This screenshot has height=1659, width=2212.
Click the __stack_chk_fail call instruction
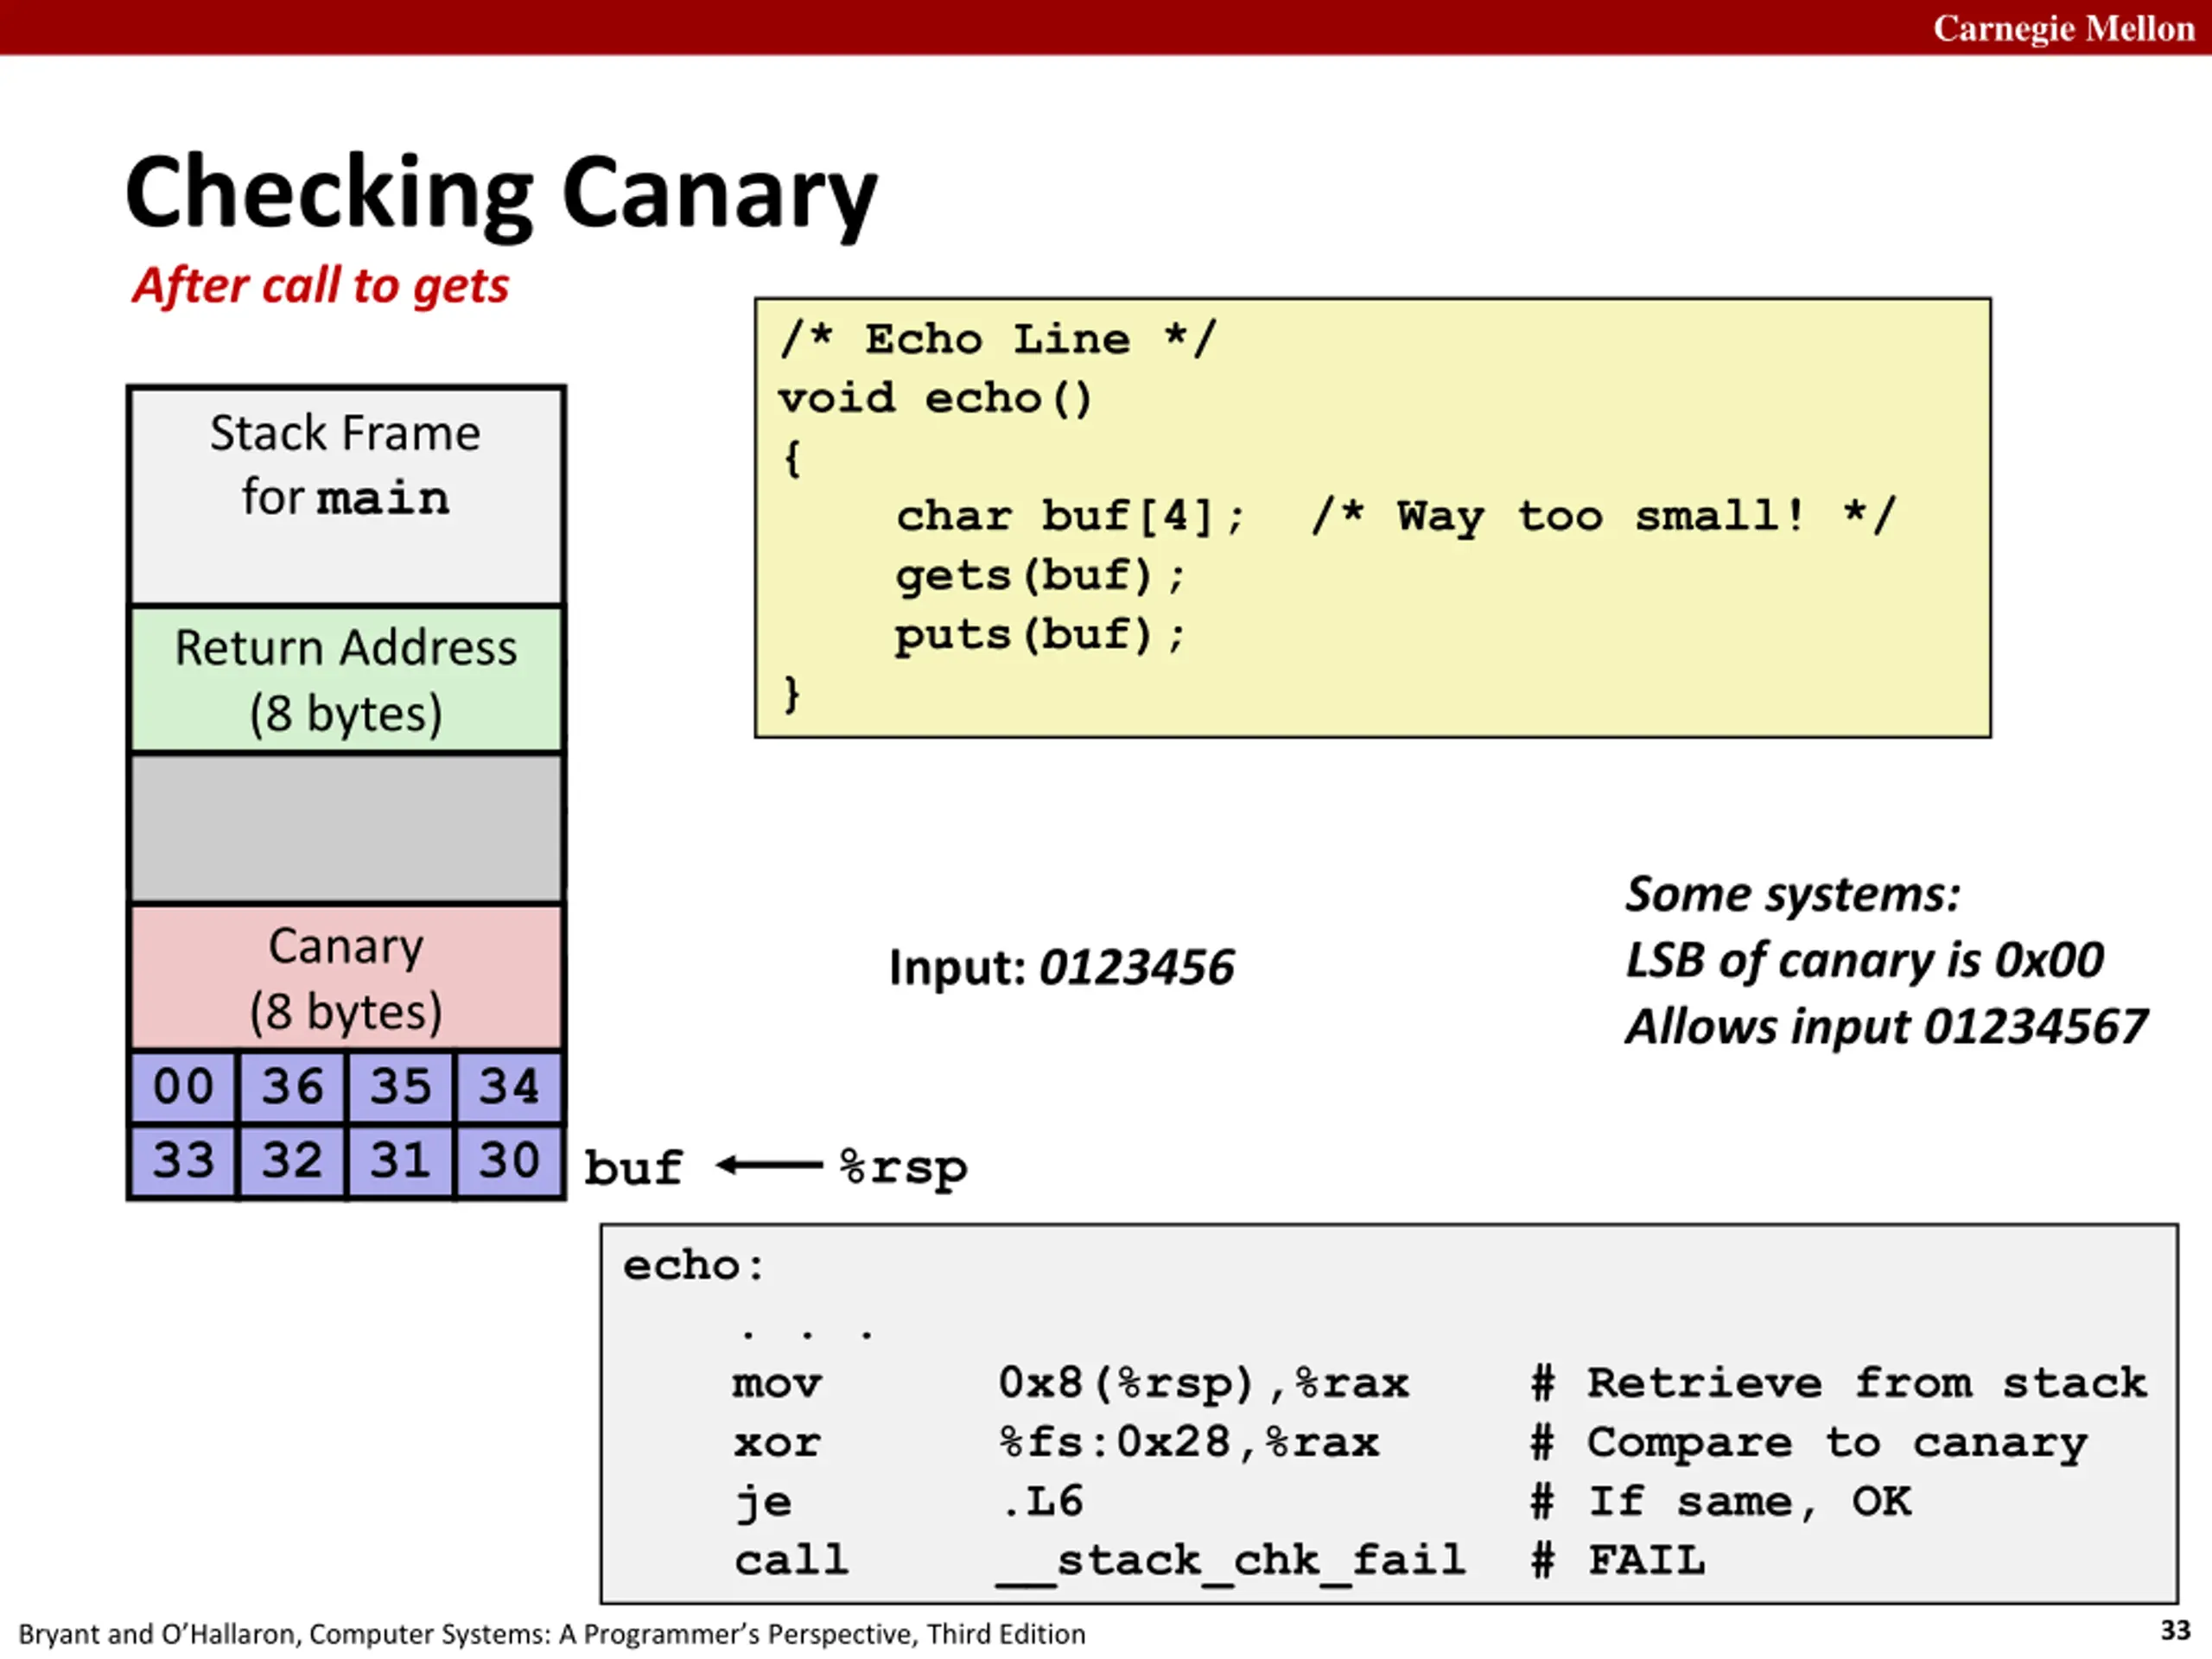(1100, 1561)
